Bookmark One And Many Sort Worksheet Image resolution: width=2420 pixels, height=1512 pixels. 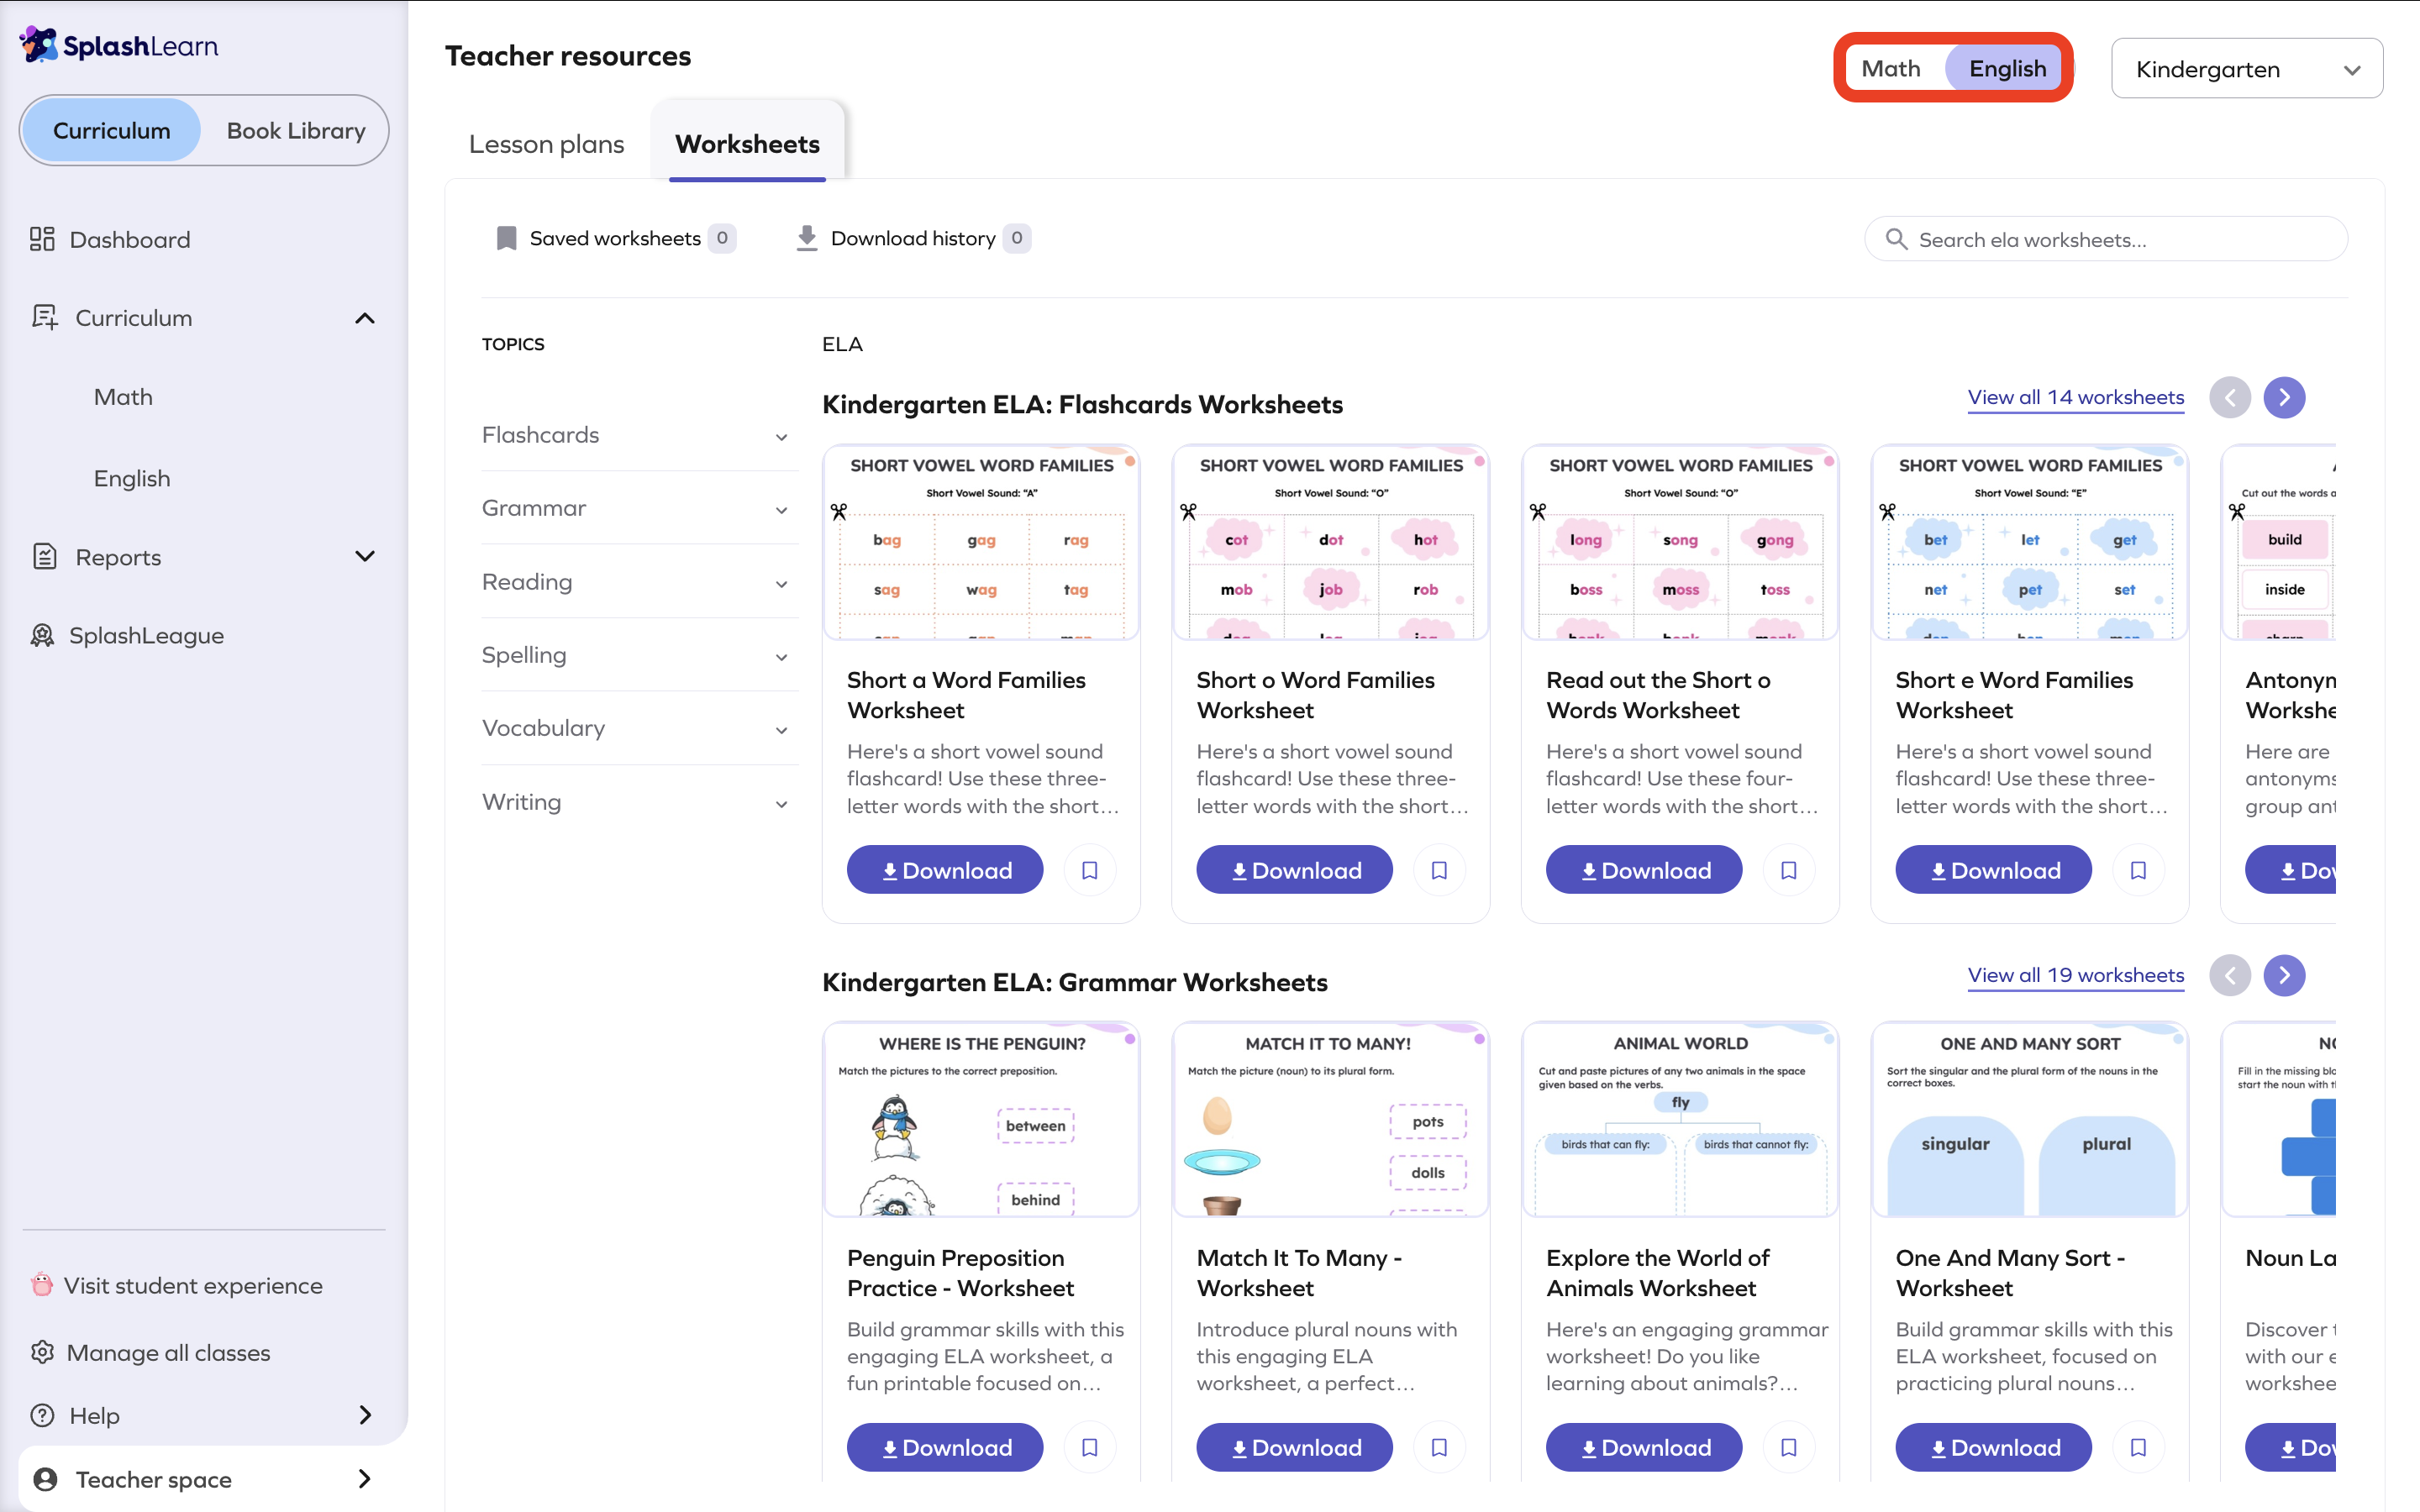(2138, 1447)
